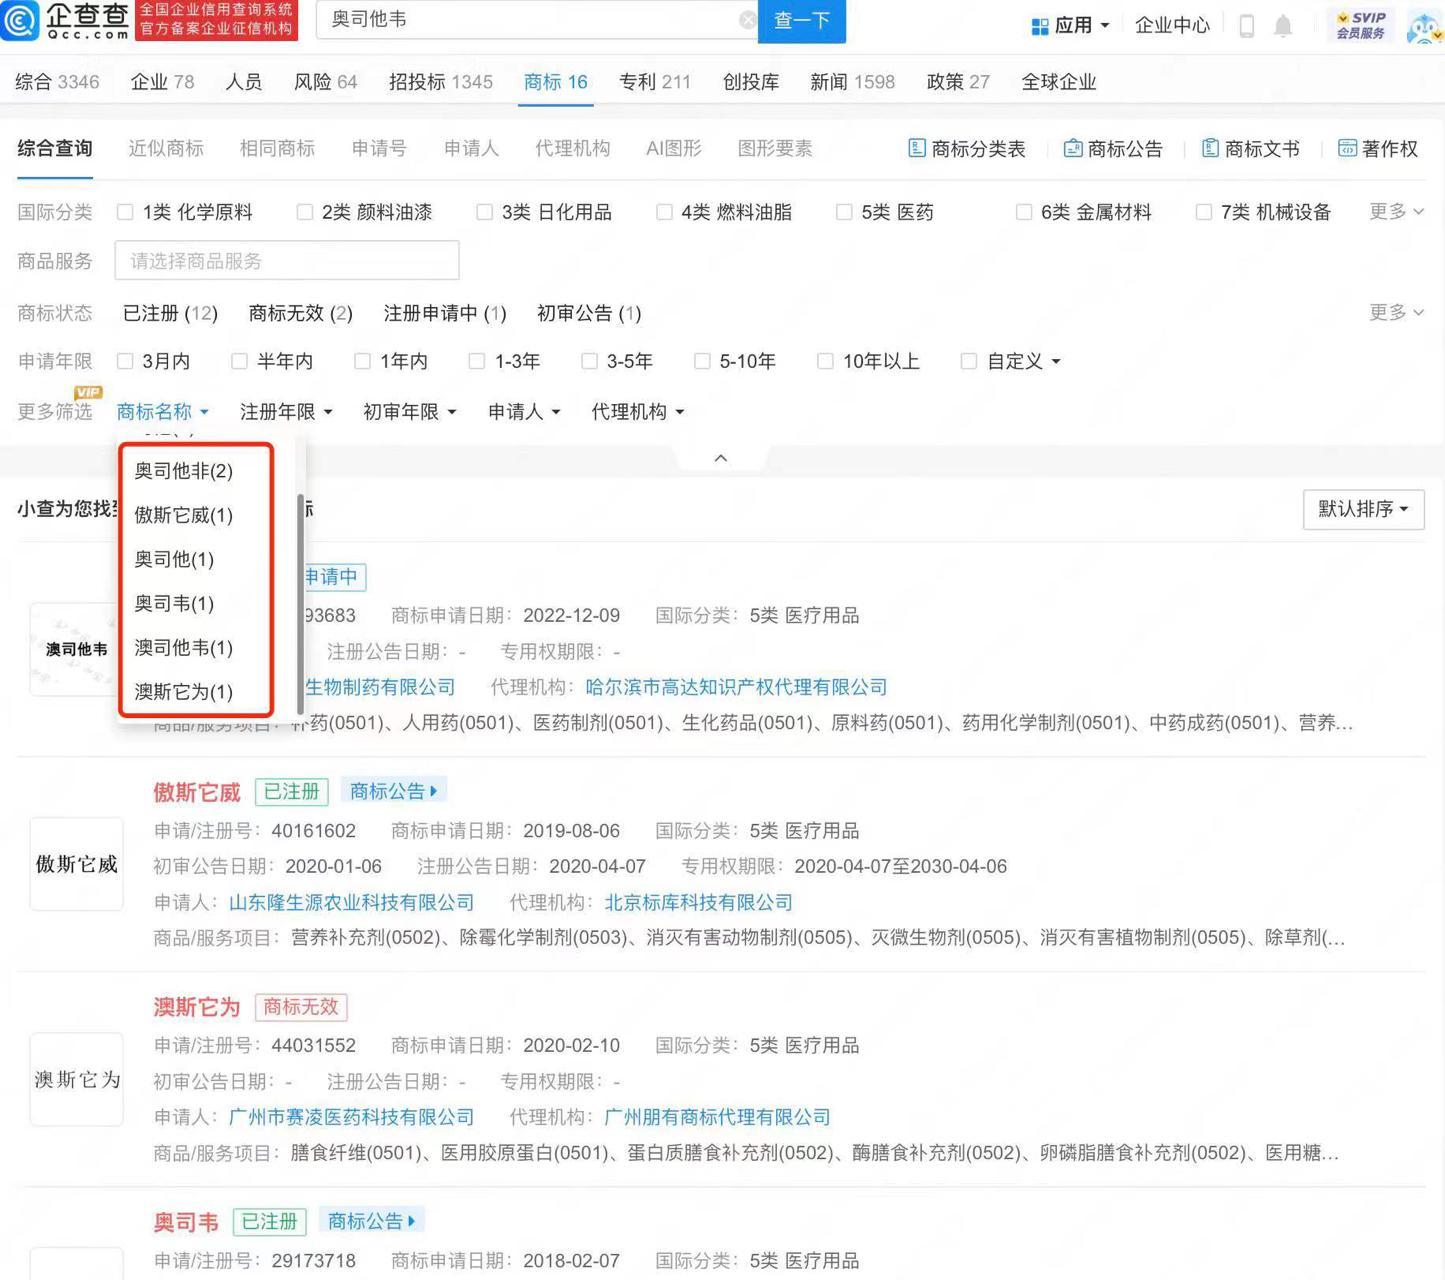Filter by 初审公告 (1) status

[x=589, y=314]
